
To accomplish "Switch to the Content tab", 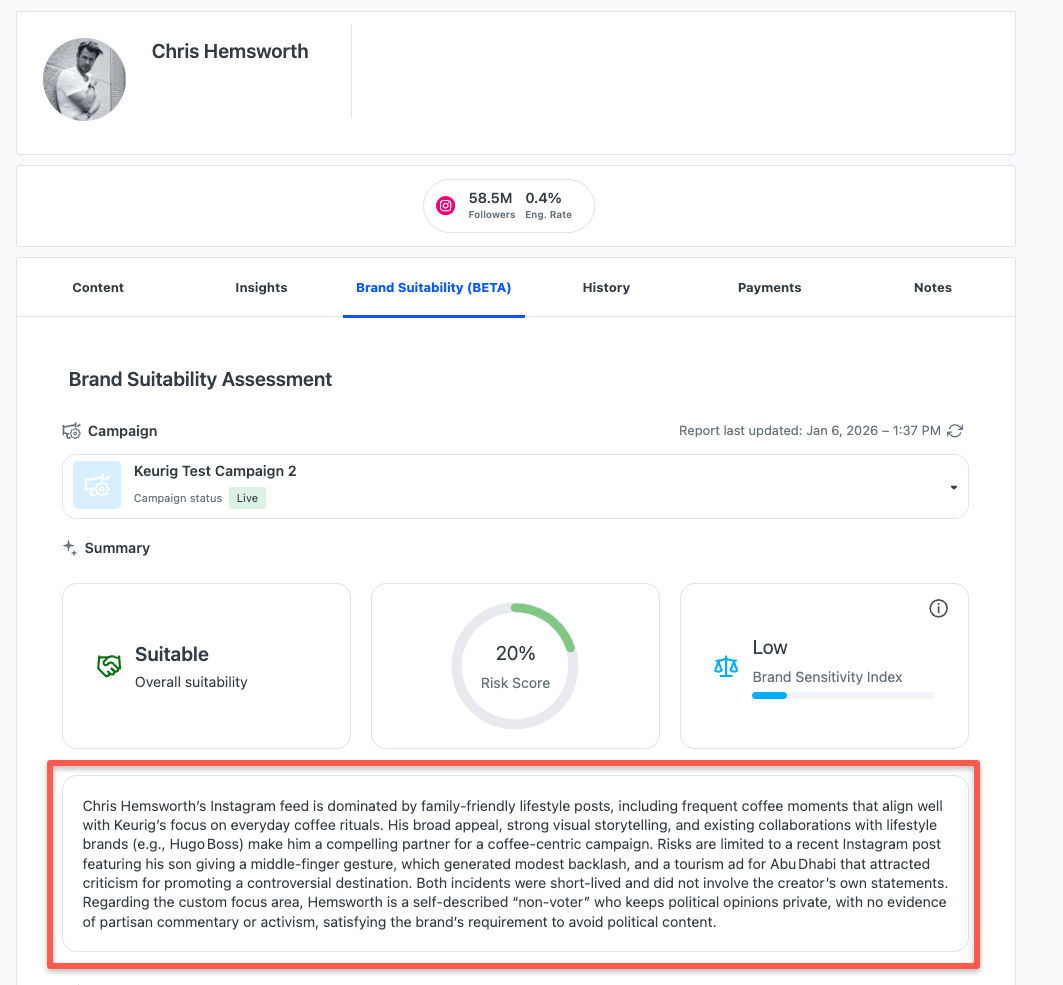I will pos(98,288).
